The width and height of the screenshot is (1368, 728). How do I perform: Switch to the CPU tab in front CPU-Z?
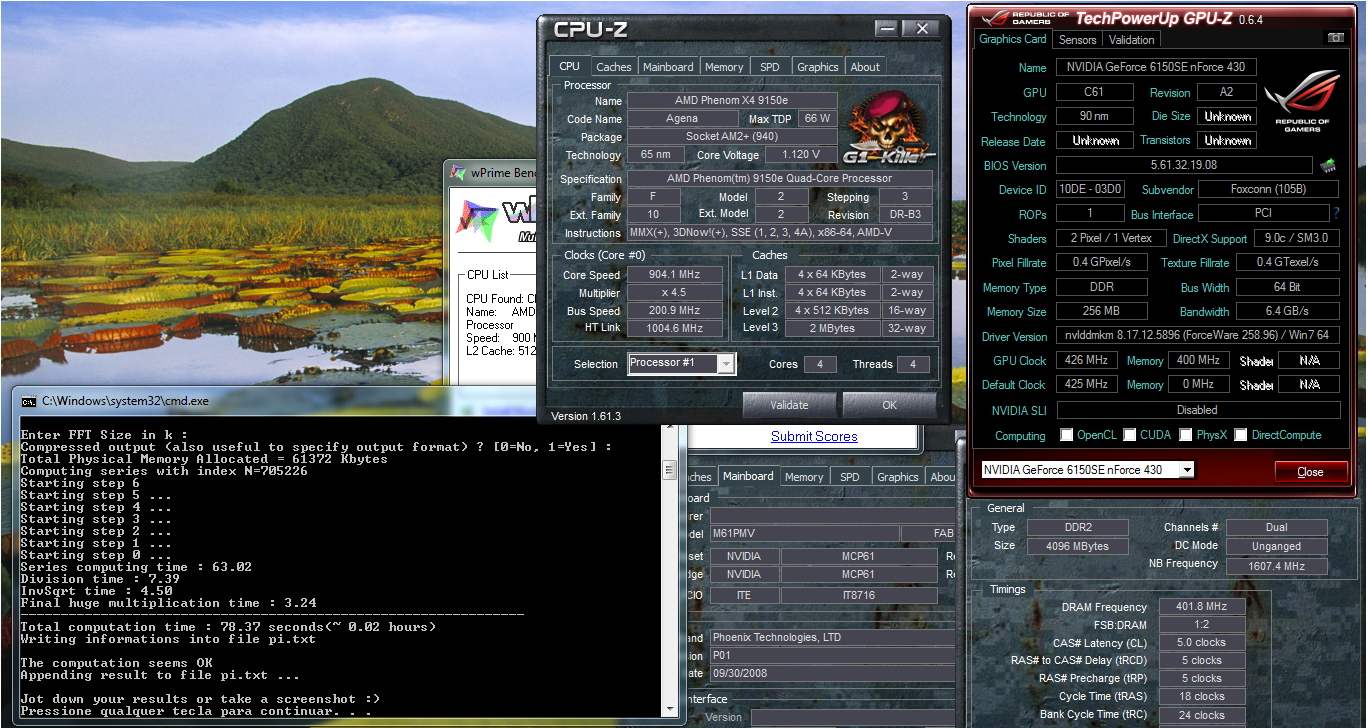pos(569,66)
